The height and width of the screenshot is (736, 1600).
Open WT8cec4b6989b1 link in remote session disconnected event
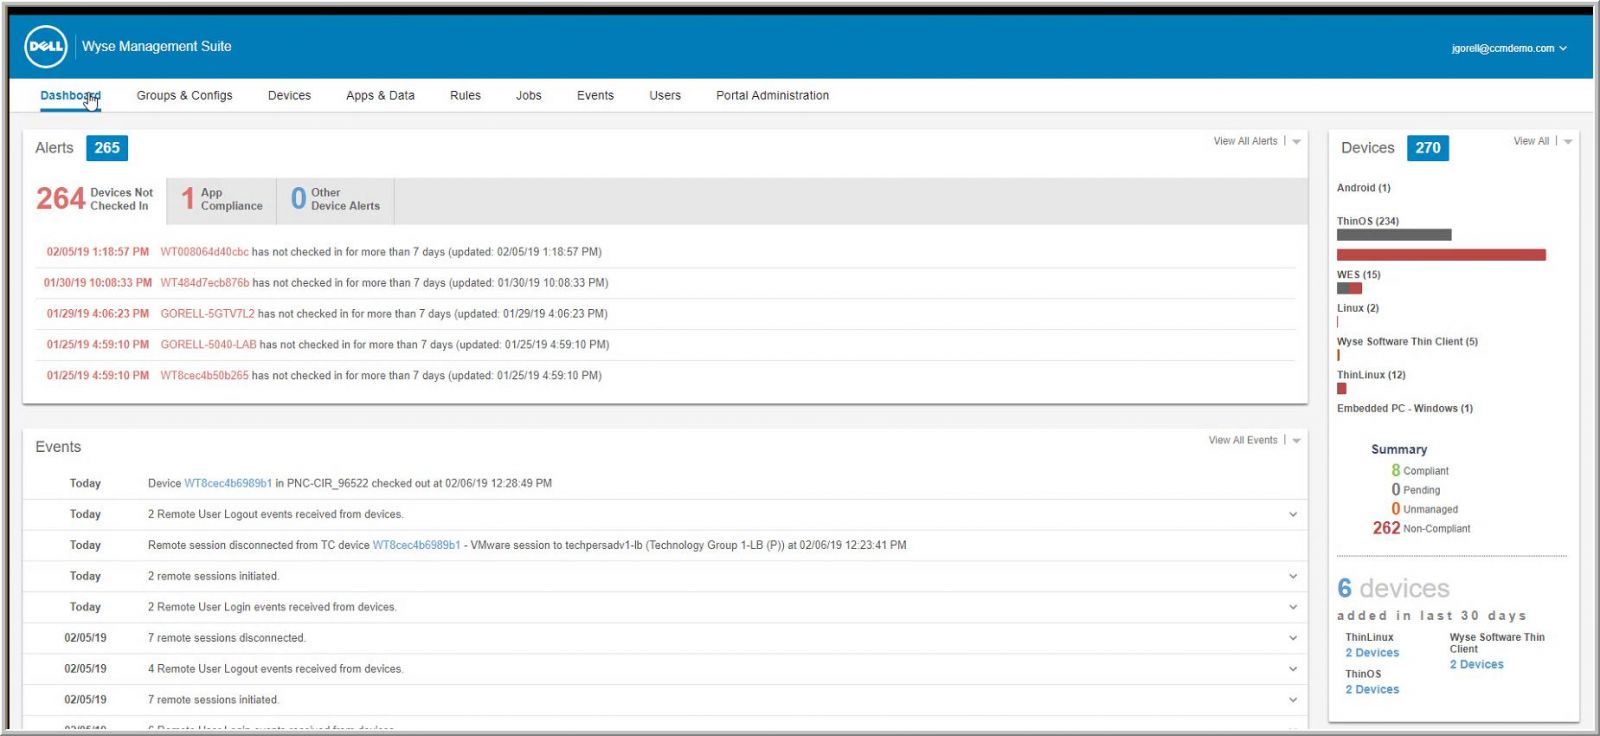coord(417,545)
